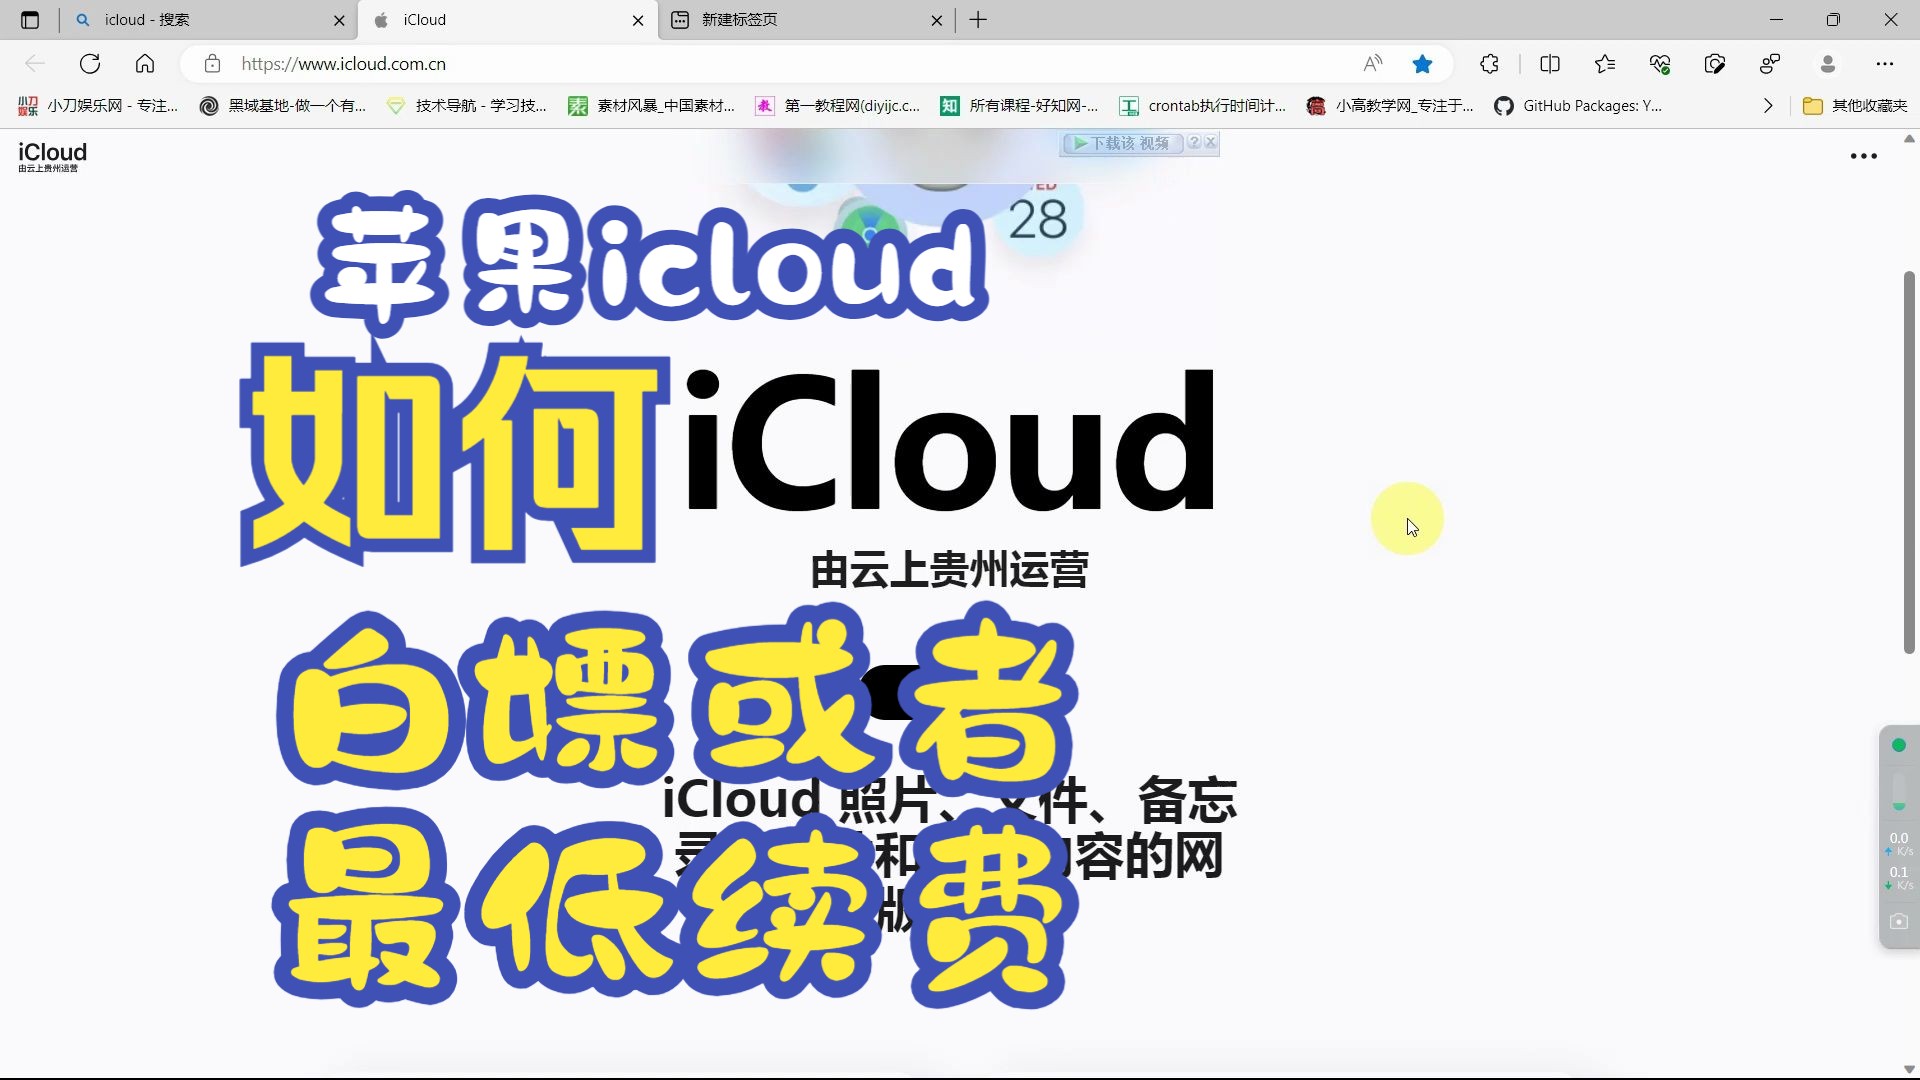Click the browser back arrow
1920x1080 pixels.
[x=35, y=64]
